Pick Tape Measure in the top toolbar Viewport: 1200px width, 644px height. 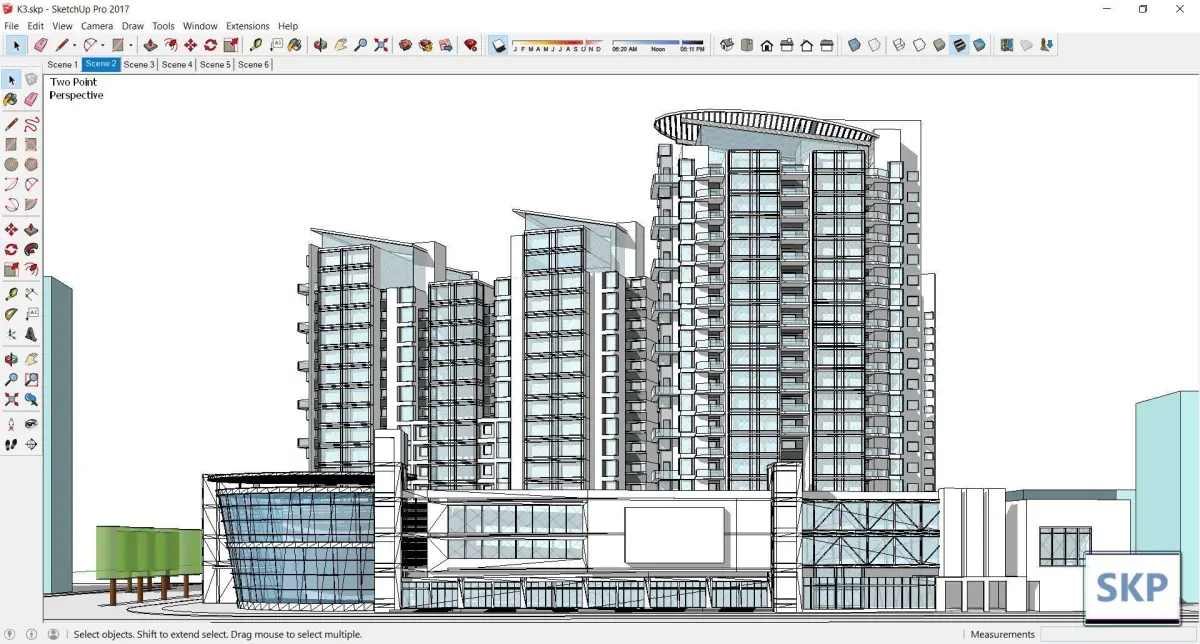point(256,45)
